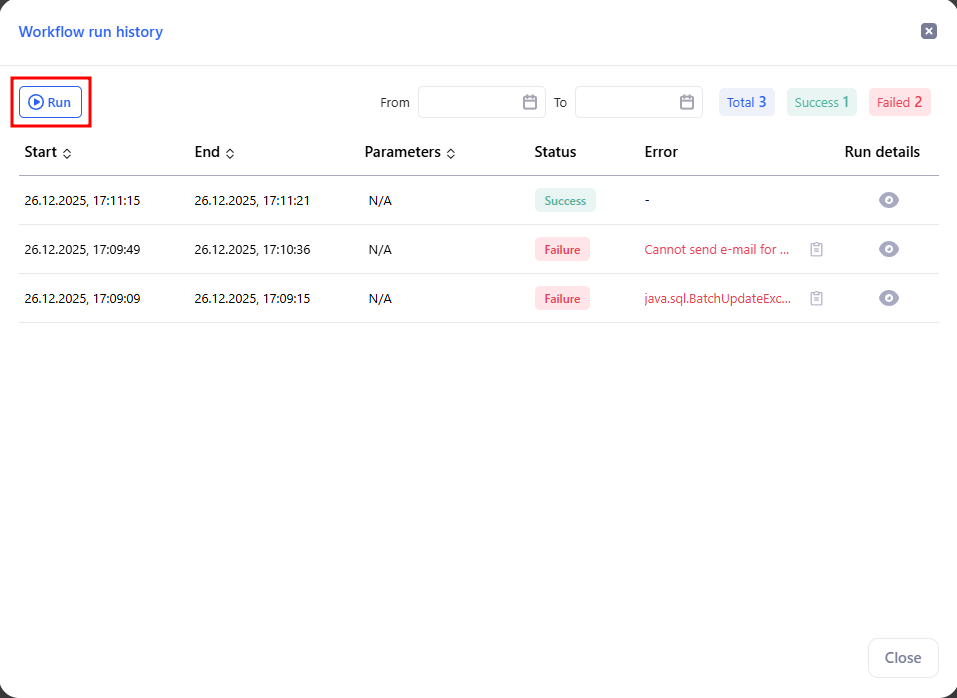The width and height of the screenshot is (957, 698).
Task: Click inside the From date input field
Action: (470, 101)
